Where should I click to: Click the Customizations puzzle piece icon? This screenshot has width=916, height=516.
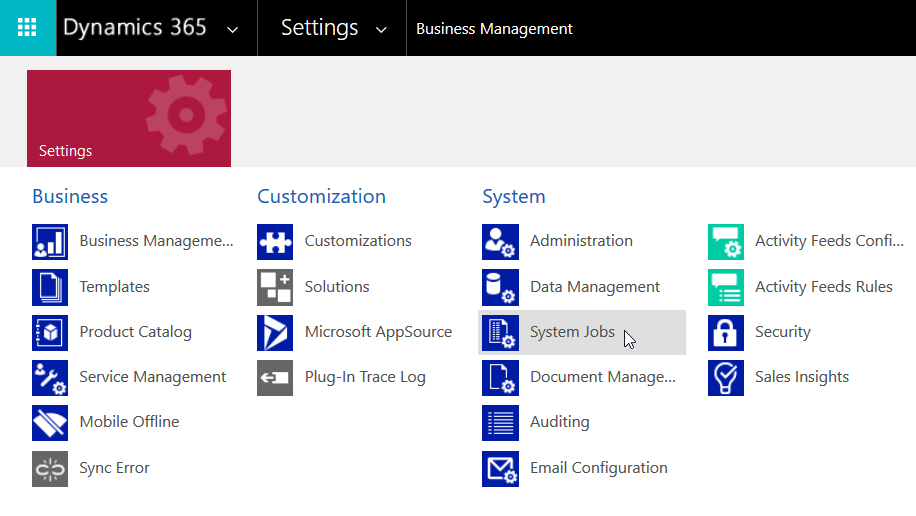click(x=275, y=242)
